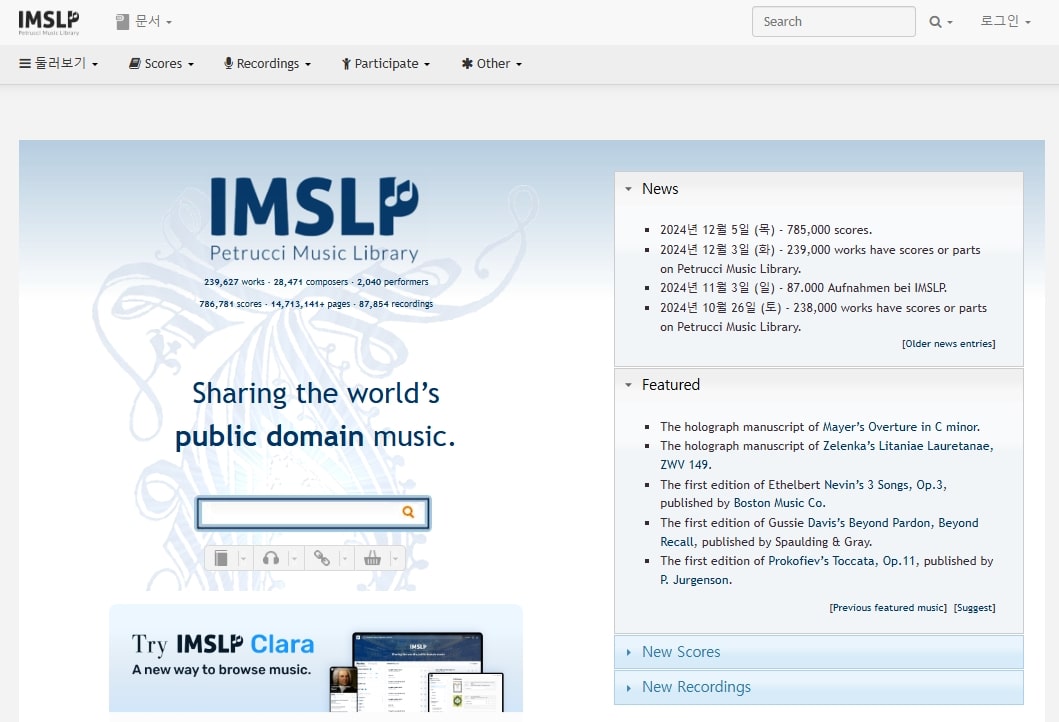Viewport: 1059px width, 722px height.
Task: Expand the New Recordings section
Action: click(x=819, y=687)
